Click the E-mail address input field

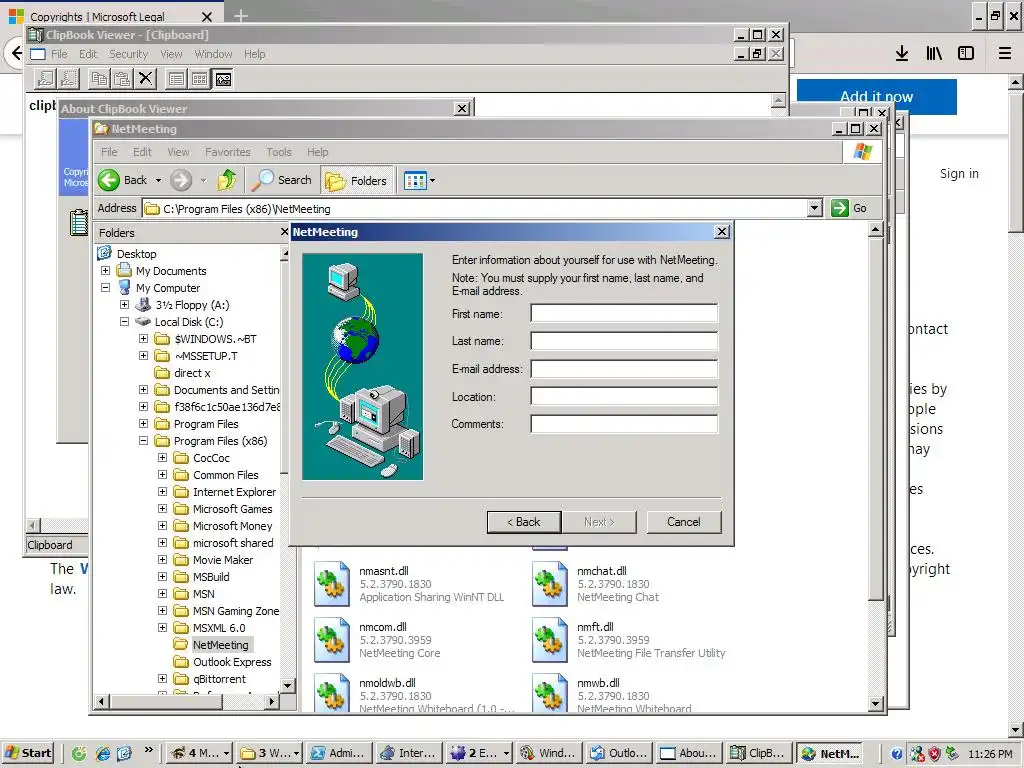click(624, 369)
